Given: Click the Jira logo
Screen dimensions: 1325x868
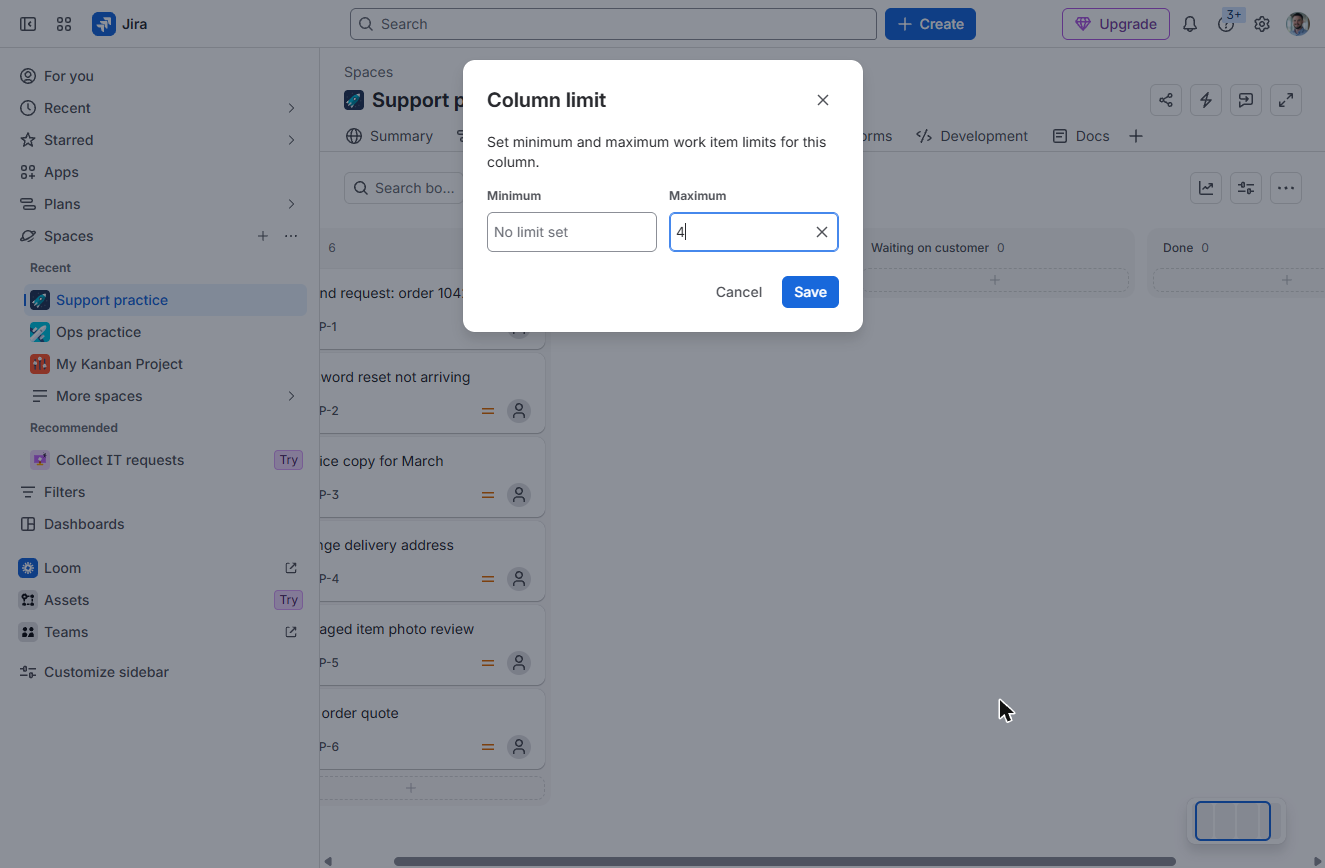Looking at the screenshot, I should click(120, 24).
